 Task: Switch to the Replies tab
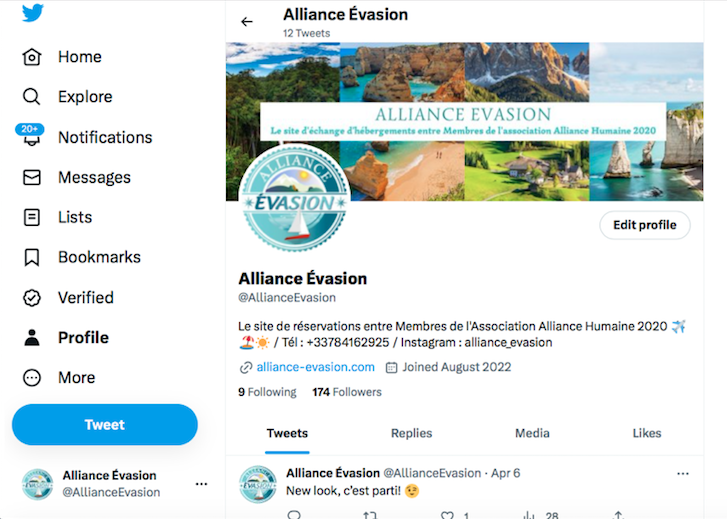coord(411,433)
